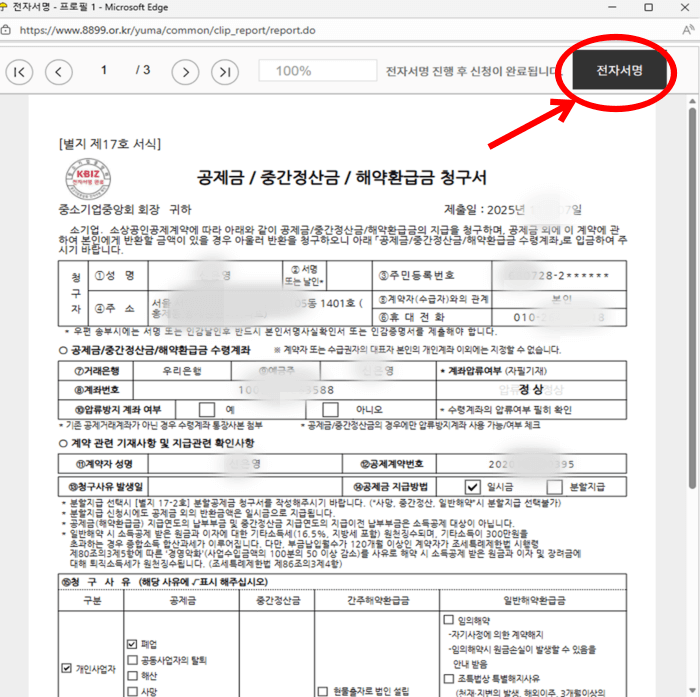Viewport: 700px width, 697px height.
Task: Jump to the last report page
Action: coord(225,71)
